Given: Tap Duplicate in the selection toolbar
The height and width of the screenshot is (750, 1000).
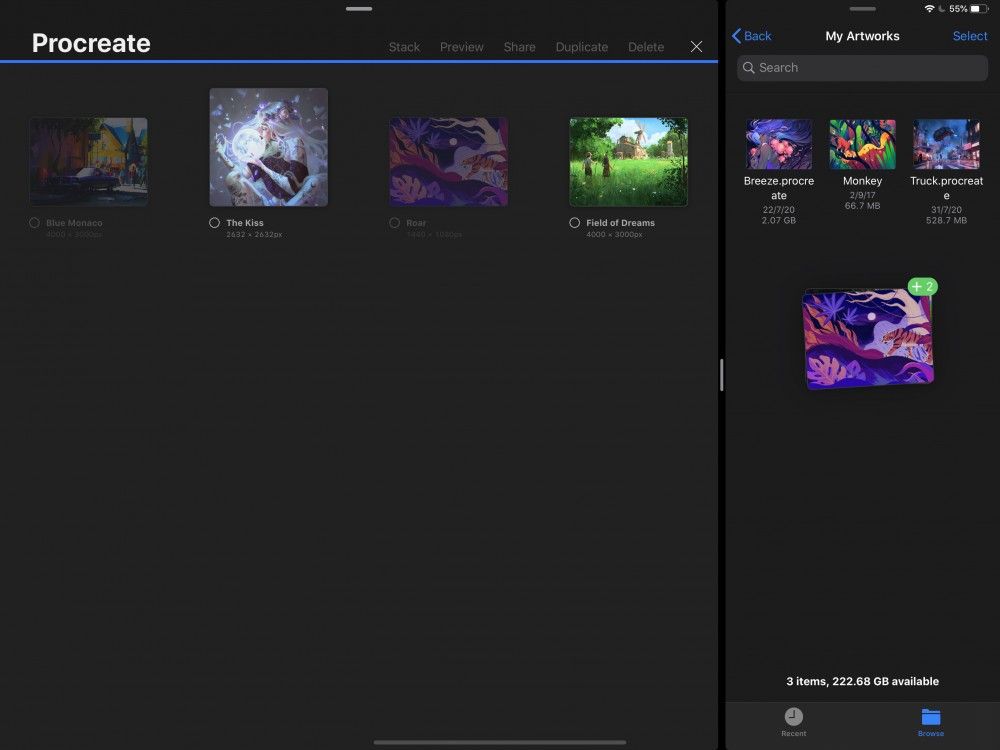Looking at the screenshot, I should pyautogui.click(x=581, y=46).
